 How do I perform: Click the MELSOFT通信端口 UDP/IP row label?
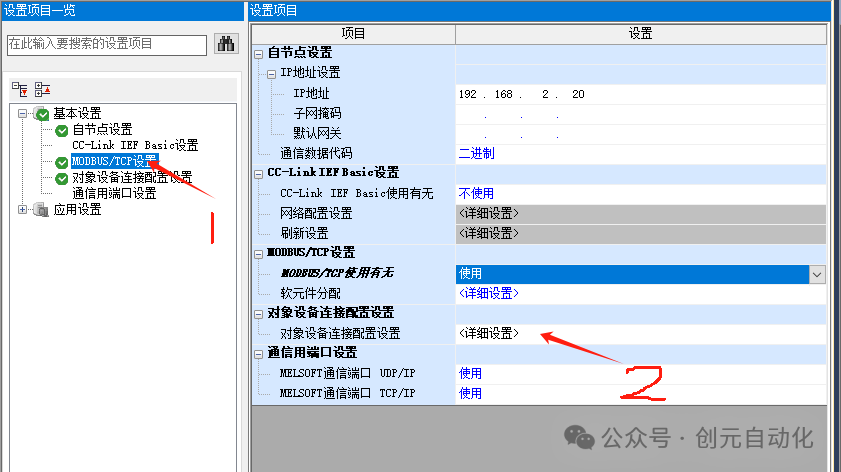click(x=348, y=373)
